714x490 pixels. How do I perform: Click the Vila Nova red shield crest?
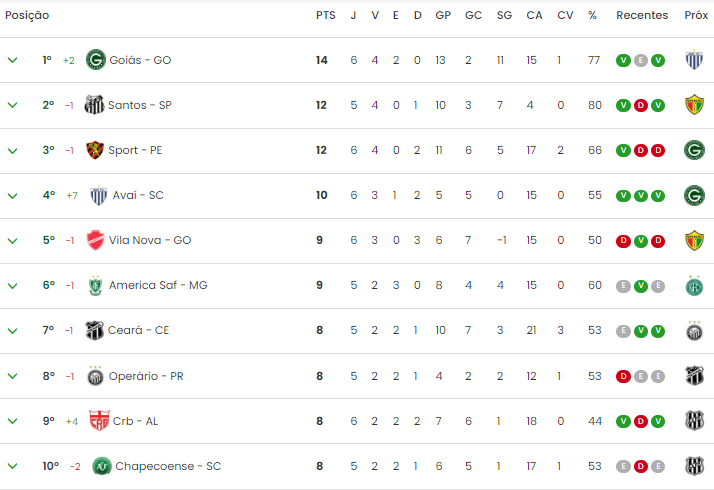95,240
